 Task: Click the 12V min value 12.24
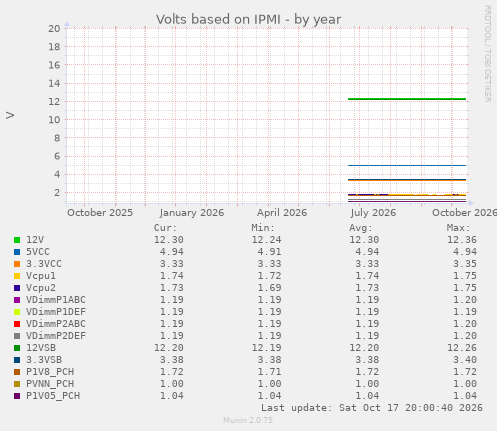tap(266, 240)
